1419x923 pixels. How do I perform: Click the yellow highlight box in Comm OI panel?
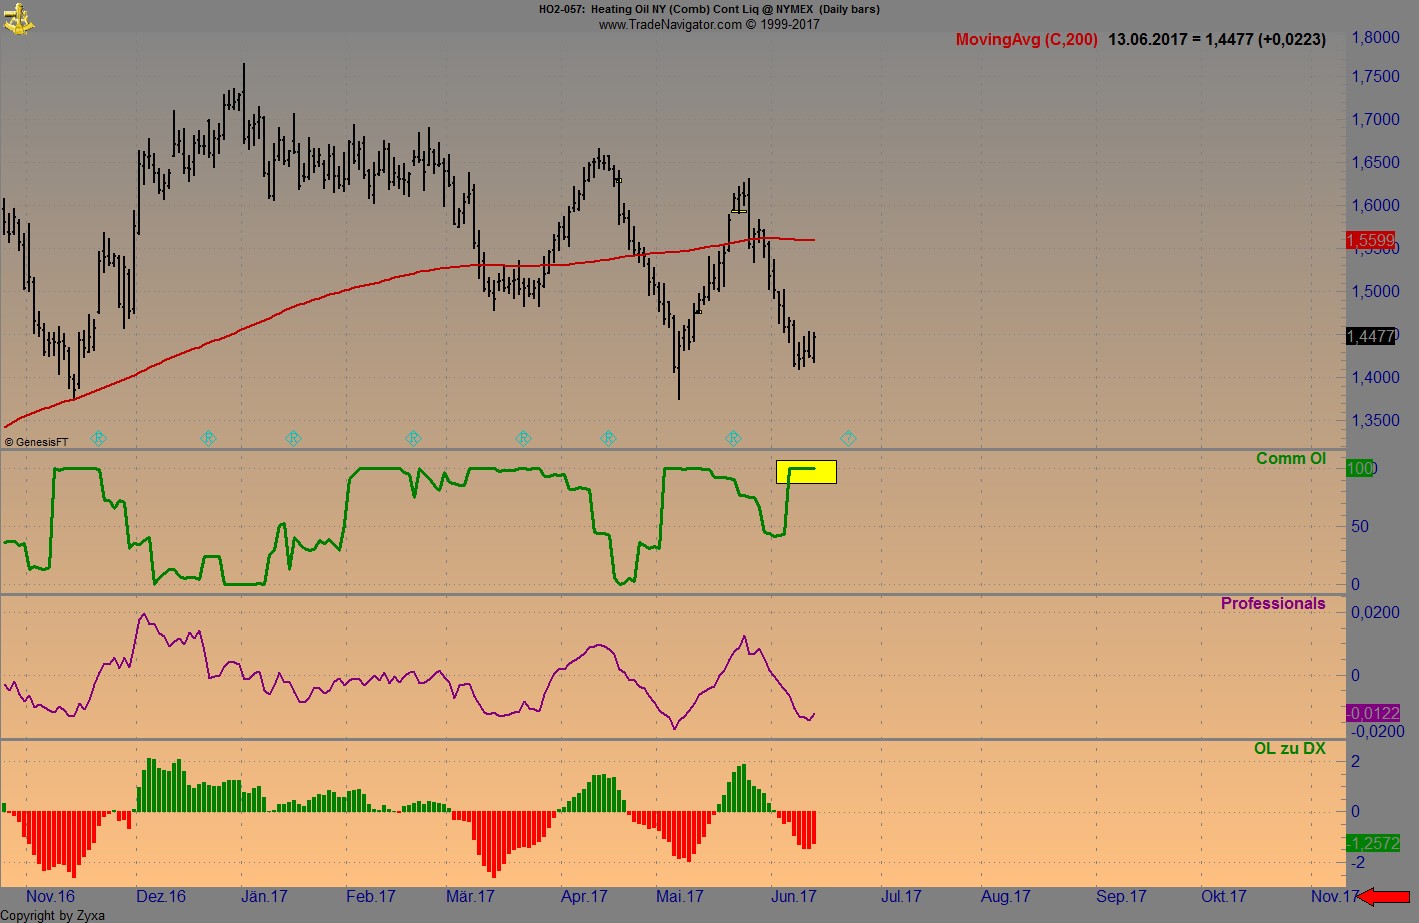[x=806, y=472]
